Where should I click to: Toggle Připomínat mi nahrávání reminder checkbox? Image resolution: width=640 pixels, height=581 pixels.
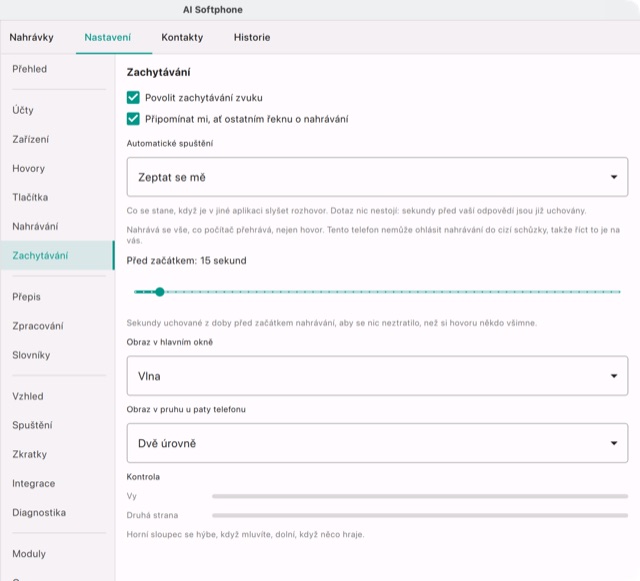tap(133, 119)
